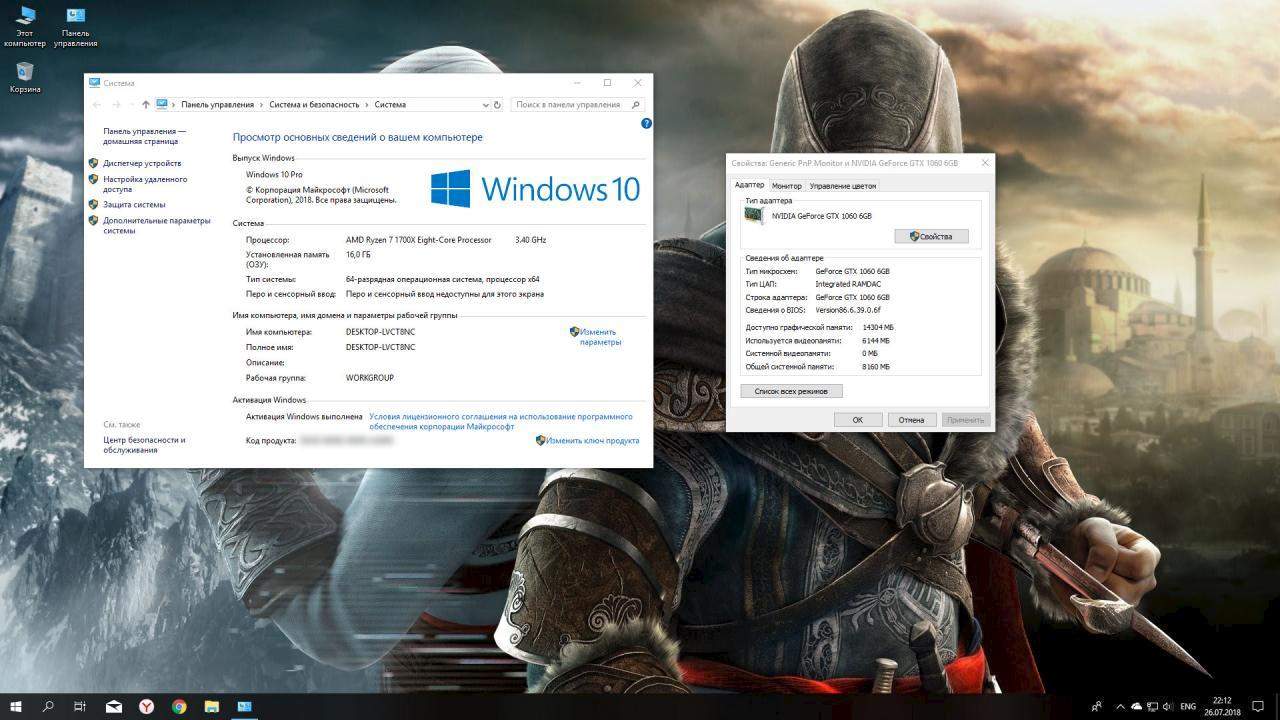The height and width of the screenshot is (720, 1280).
Task: Switch to 'Управление цветом' tab
Action: (x=842, y=186)
